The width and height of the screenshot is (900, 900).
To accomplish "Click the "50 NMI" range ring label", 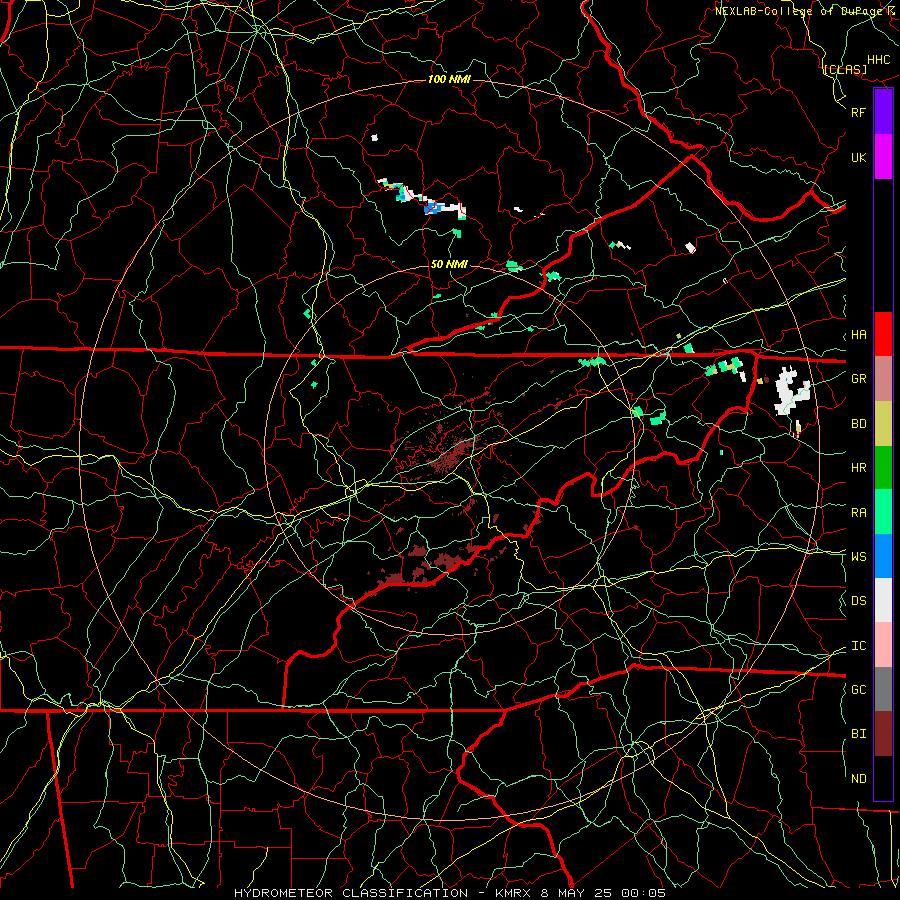I will coord(449,264).
